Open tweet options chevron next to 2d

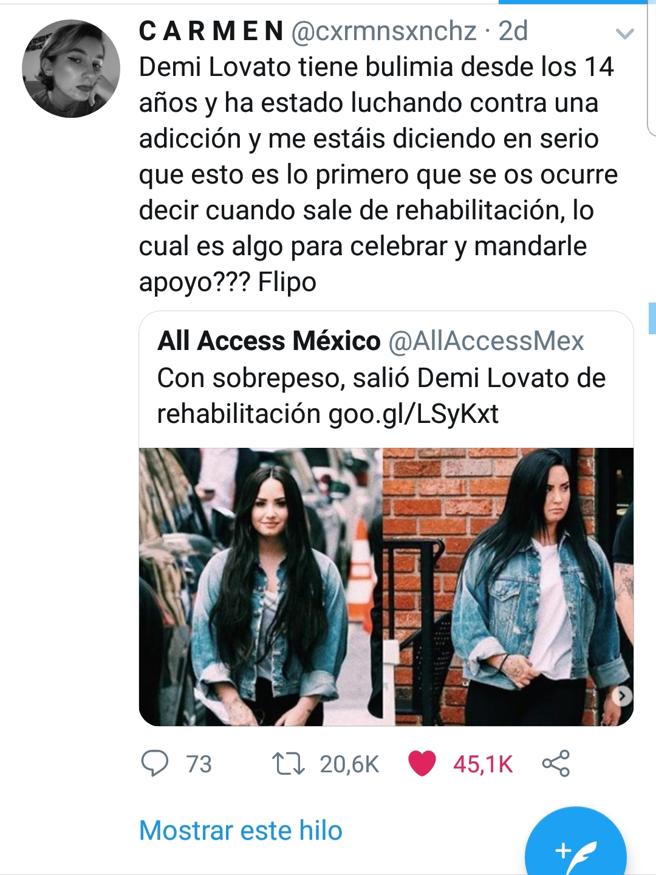point(624,33)
